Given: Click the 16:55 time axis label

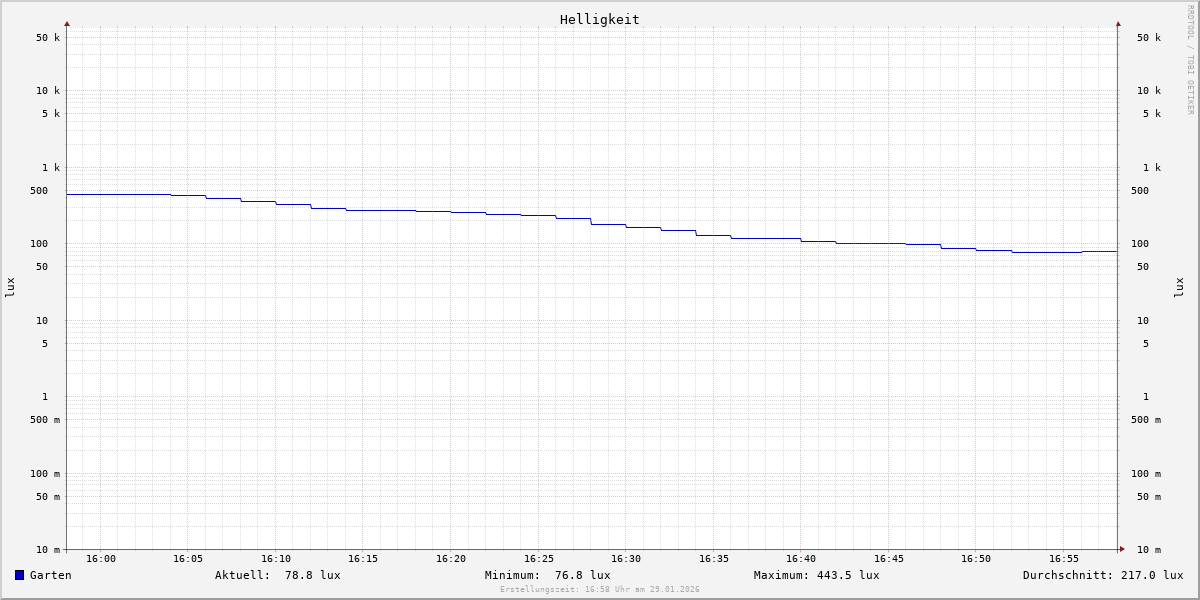Looking at the screenshot, I should coord(1064,559).
